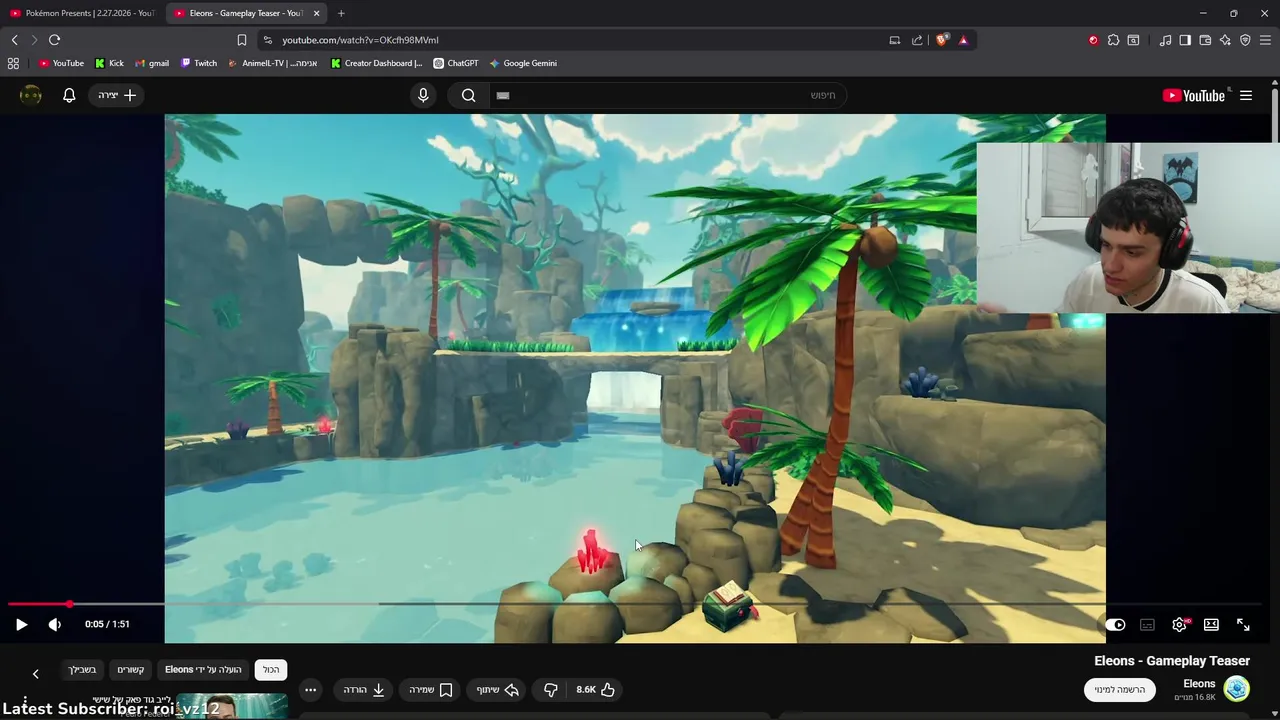Screen dimensions: 1280x720
Task: Click the red video progress bar scrubber
Action: click(x=69, y=604)
